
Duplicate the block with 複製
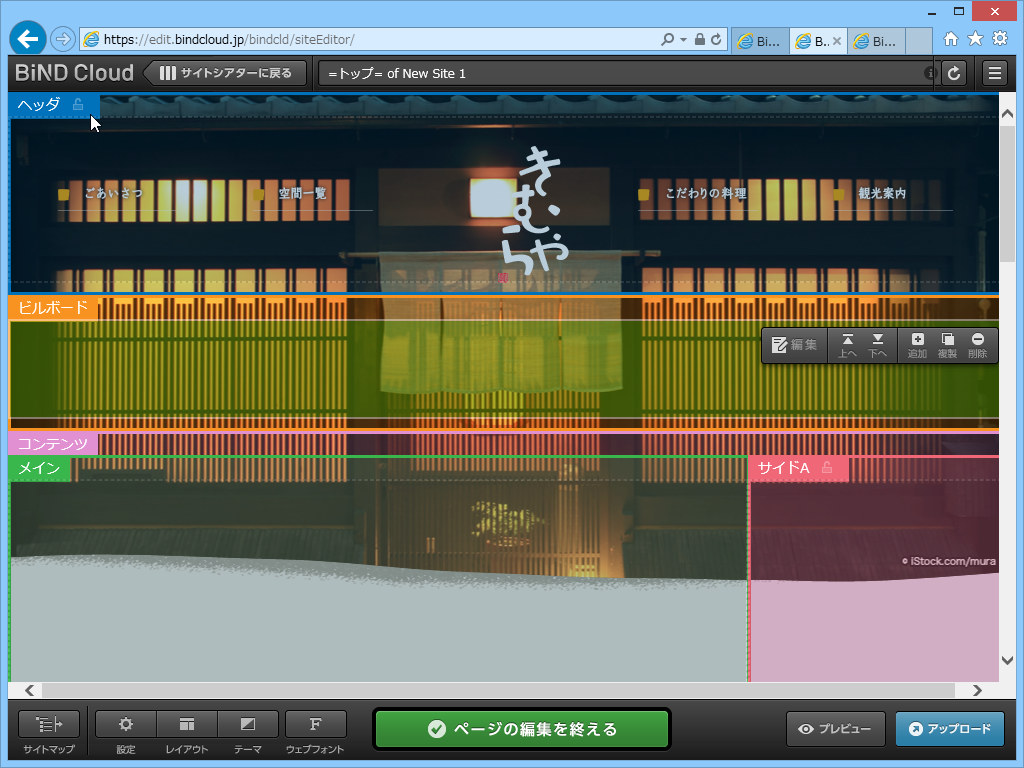pyautogui.click(x=948, y=345)
